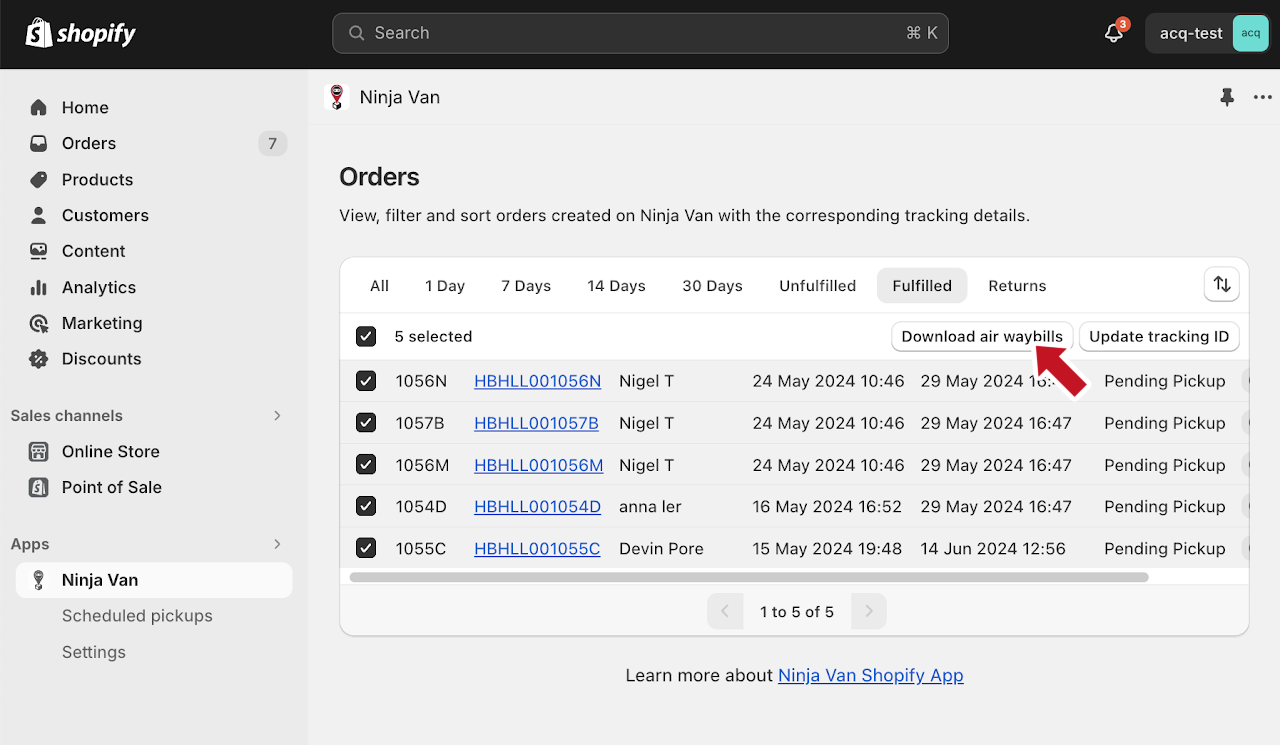Click the Discounts badge icon
This screenshot has height=745, width=1280.
[x=39, y=359]
